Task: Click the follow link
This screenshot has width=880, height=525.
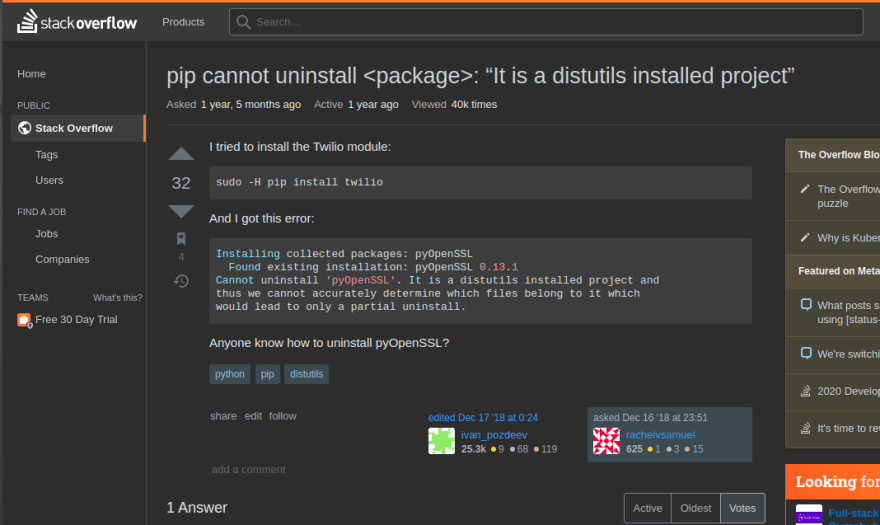Action: point(283,416)
